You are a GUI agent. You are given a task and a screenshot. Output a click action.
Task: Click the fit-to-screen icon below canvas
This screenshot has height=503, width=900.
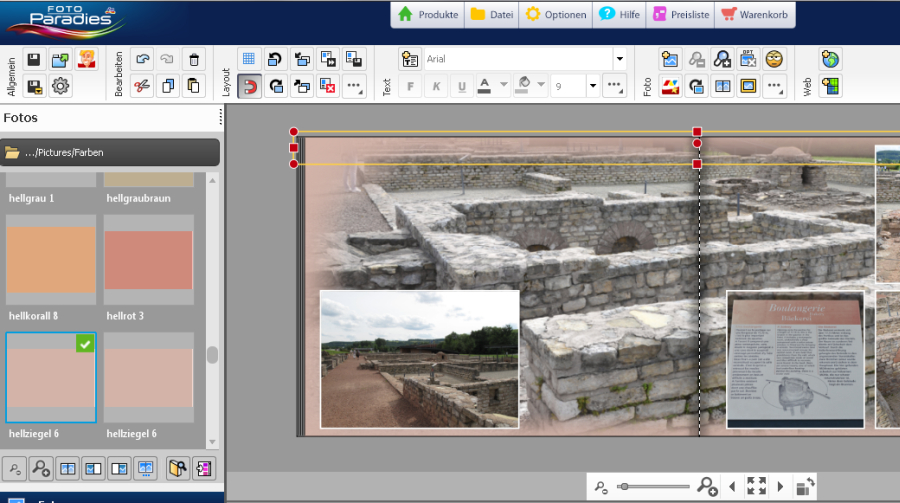pos(756,487)
